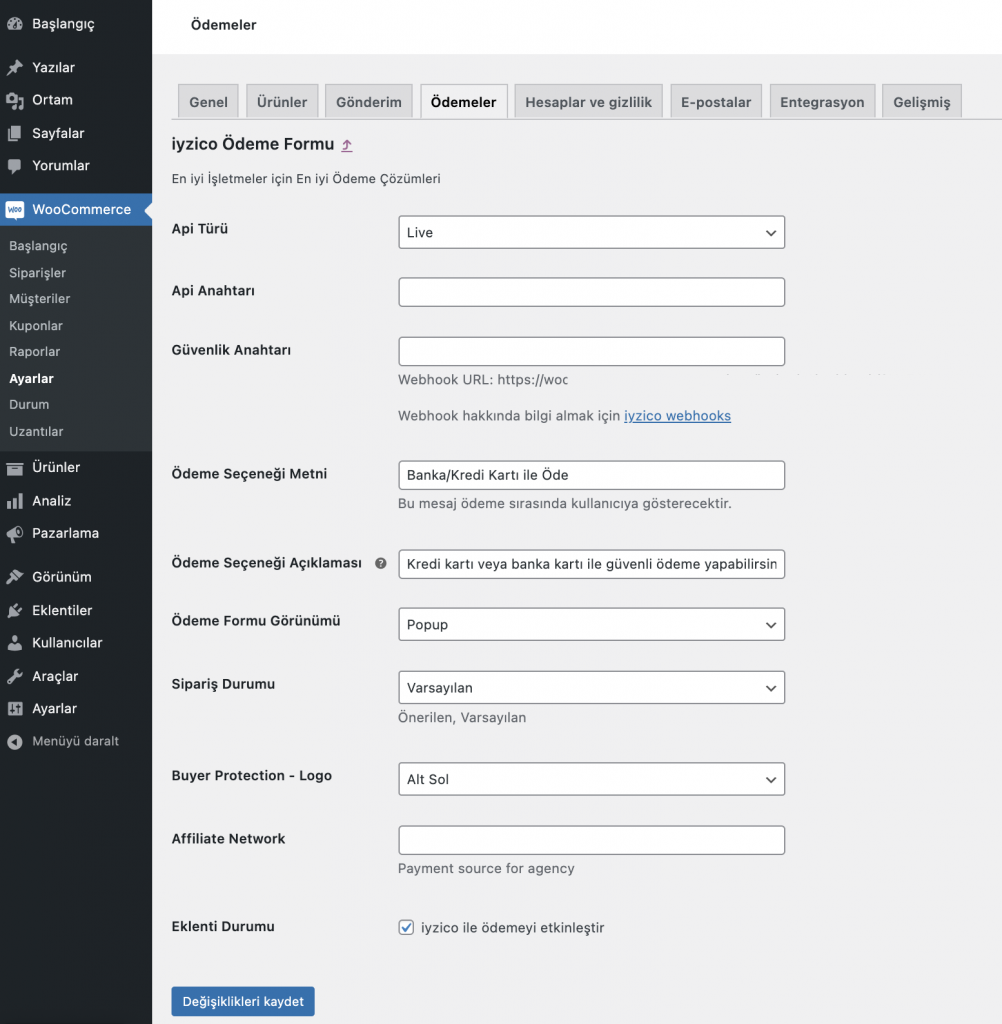Image resolution: width=1002 pixels, height=1024 pixels.
Task: Click the Yorumlar comment bubble icon
Action: coord(15,166)
